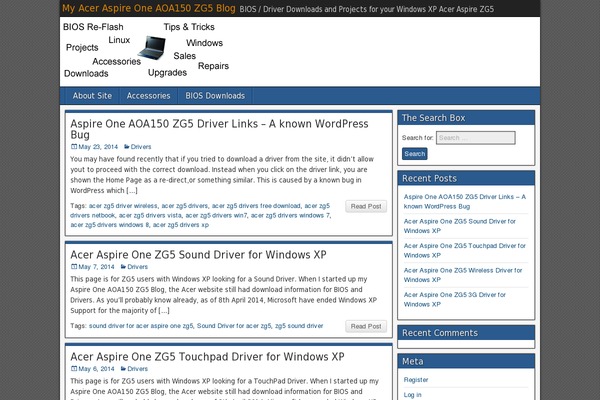Click the calendar icon beside May 6, 2014
The height and width of the screenshot is (400, 600).
74,369
